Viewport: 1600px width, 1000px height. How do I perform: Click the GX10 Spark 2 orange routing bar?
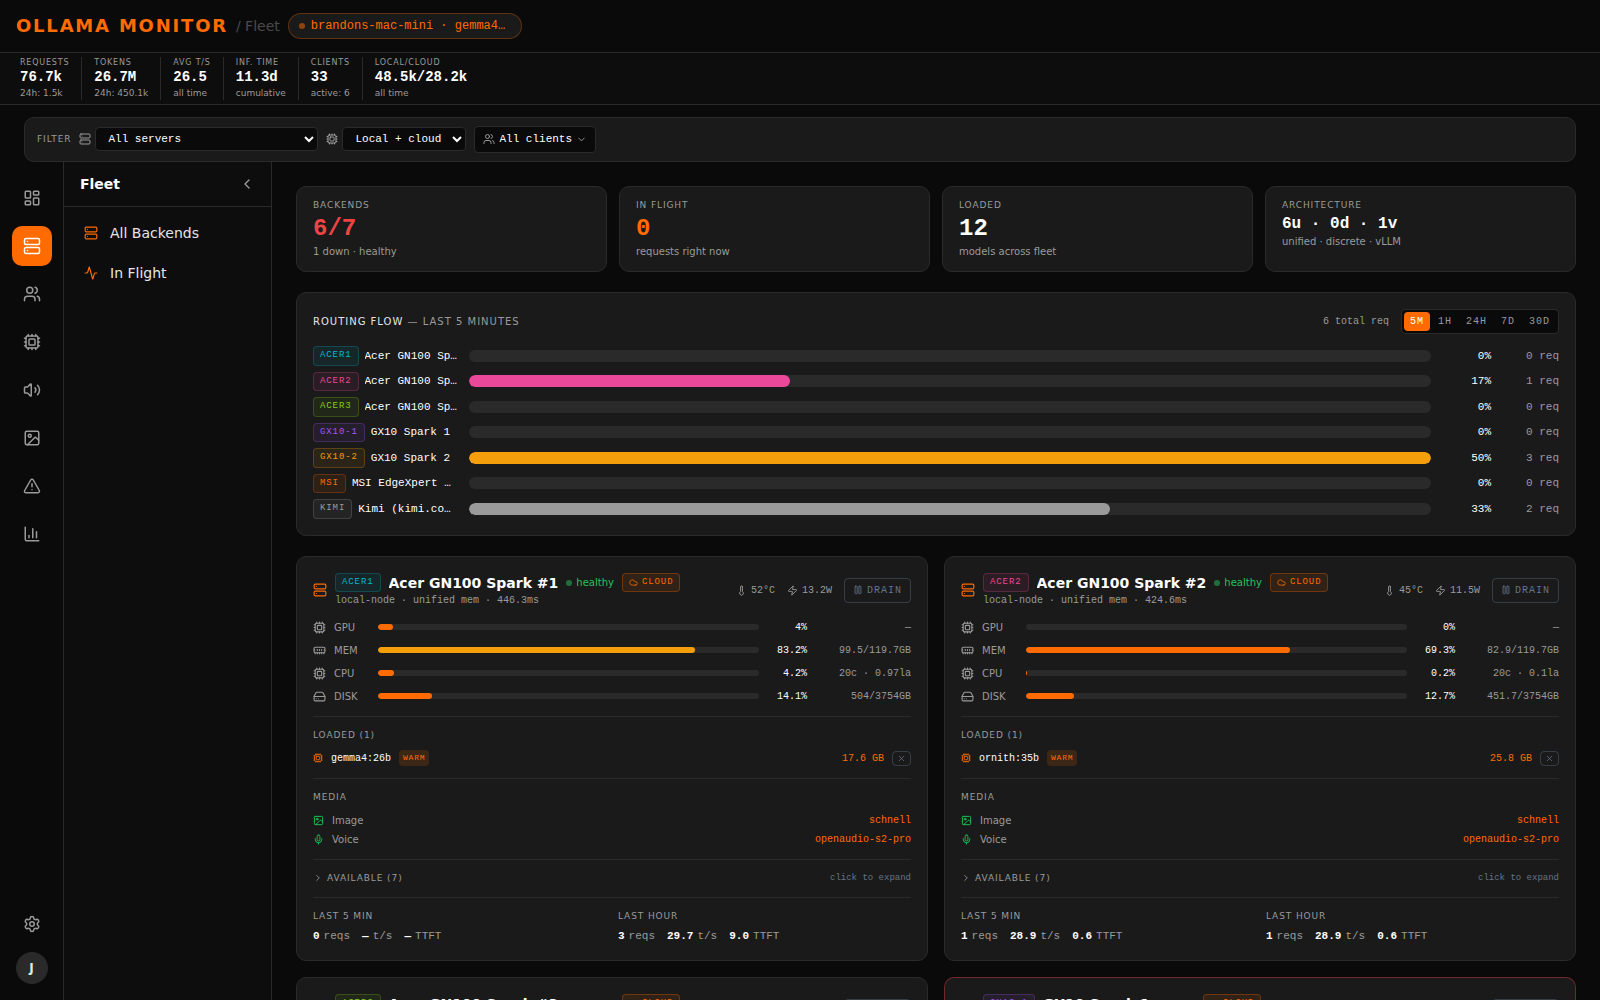950,458
